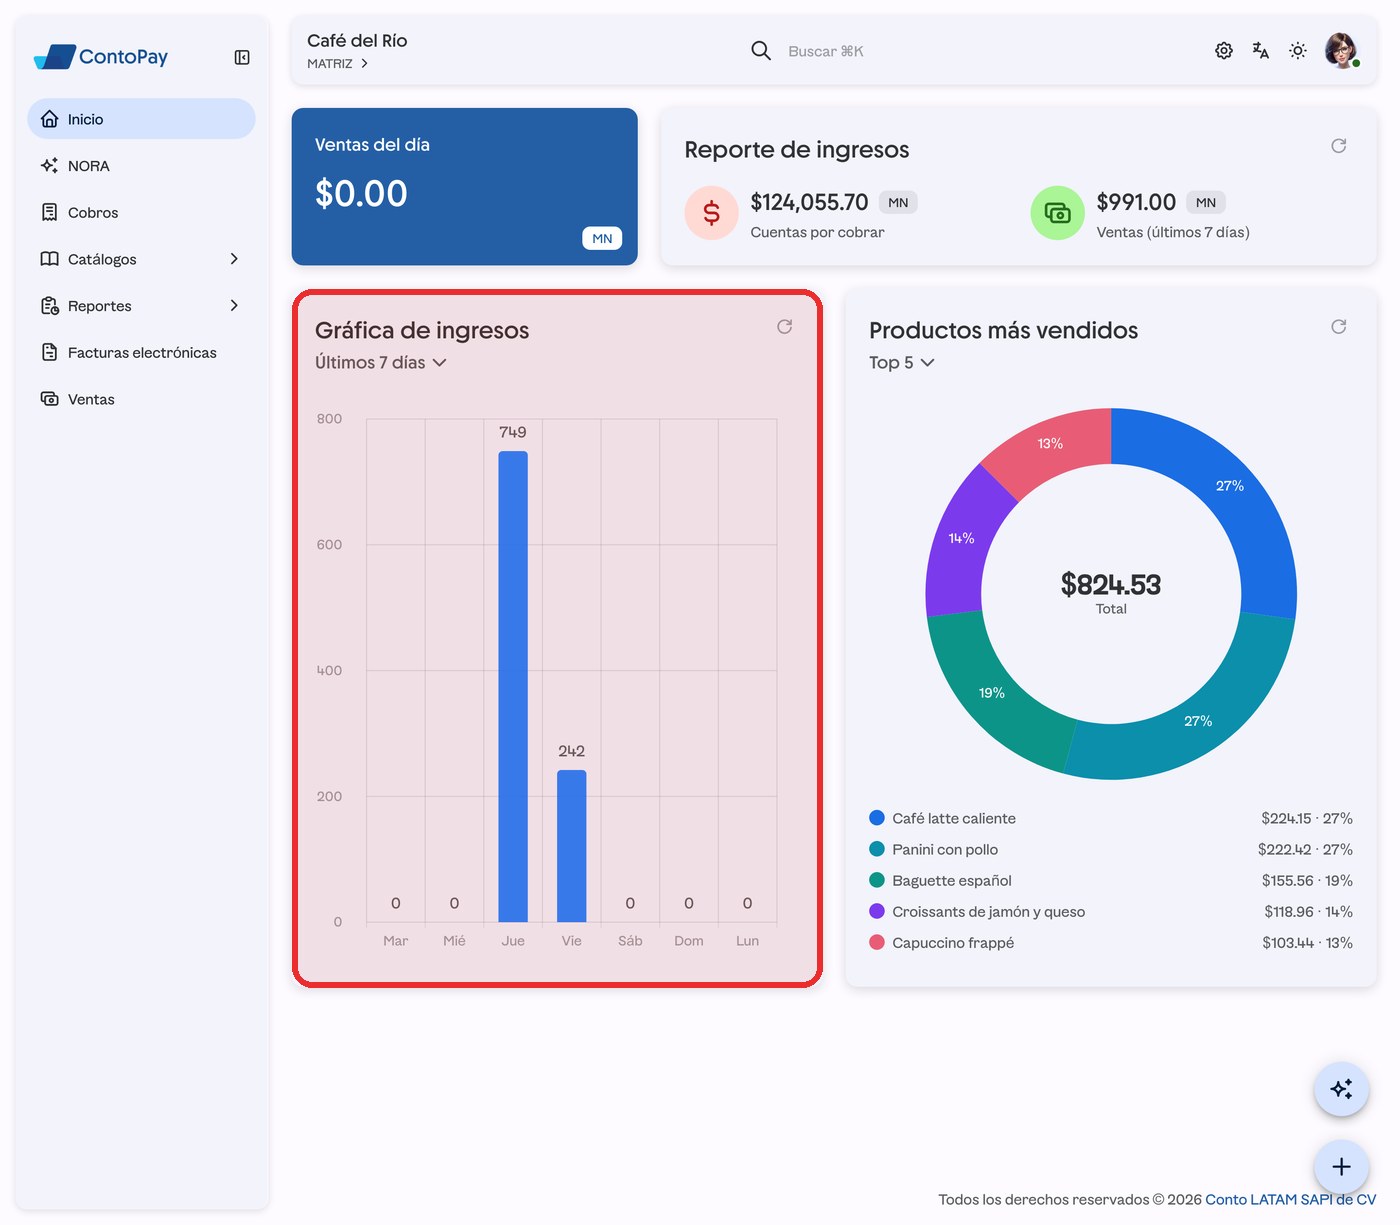Open the language translation icon
1400x1225 pixels.
(1261, 50)
